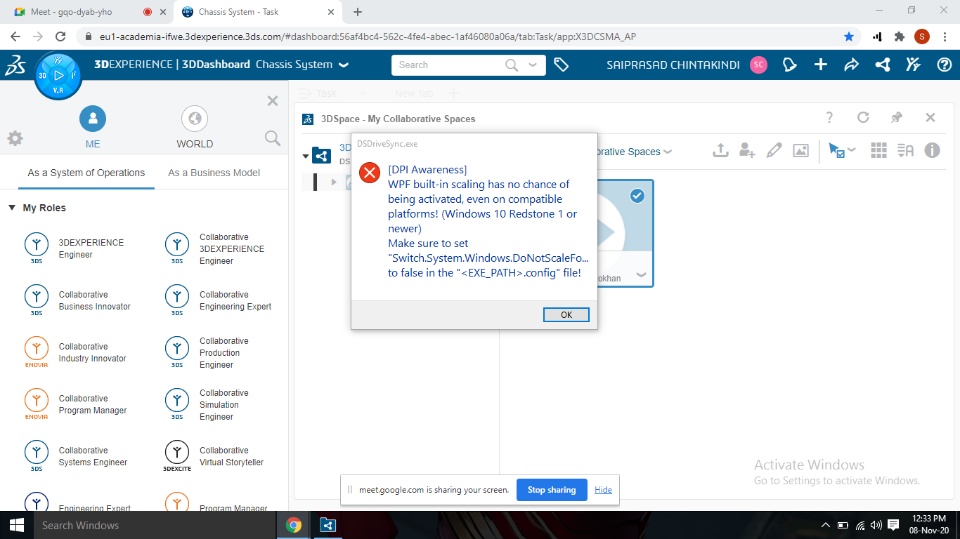The width and height of the screenshot is (960, 539).
Task: Click the Share arrow icon in top bar
Action: pos(852,64)
